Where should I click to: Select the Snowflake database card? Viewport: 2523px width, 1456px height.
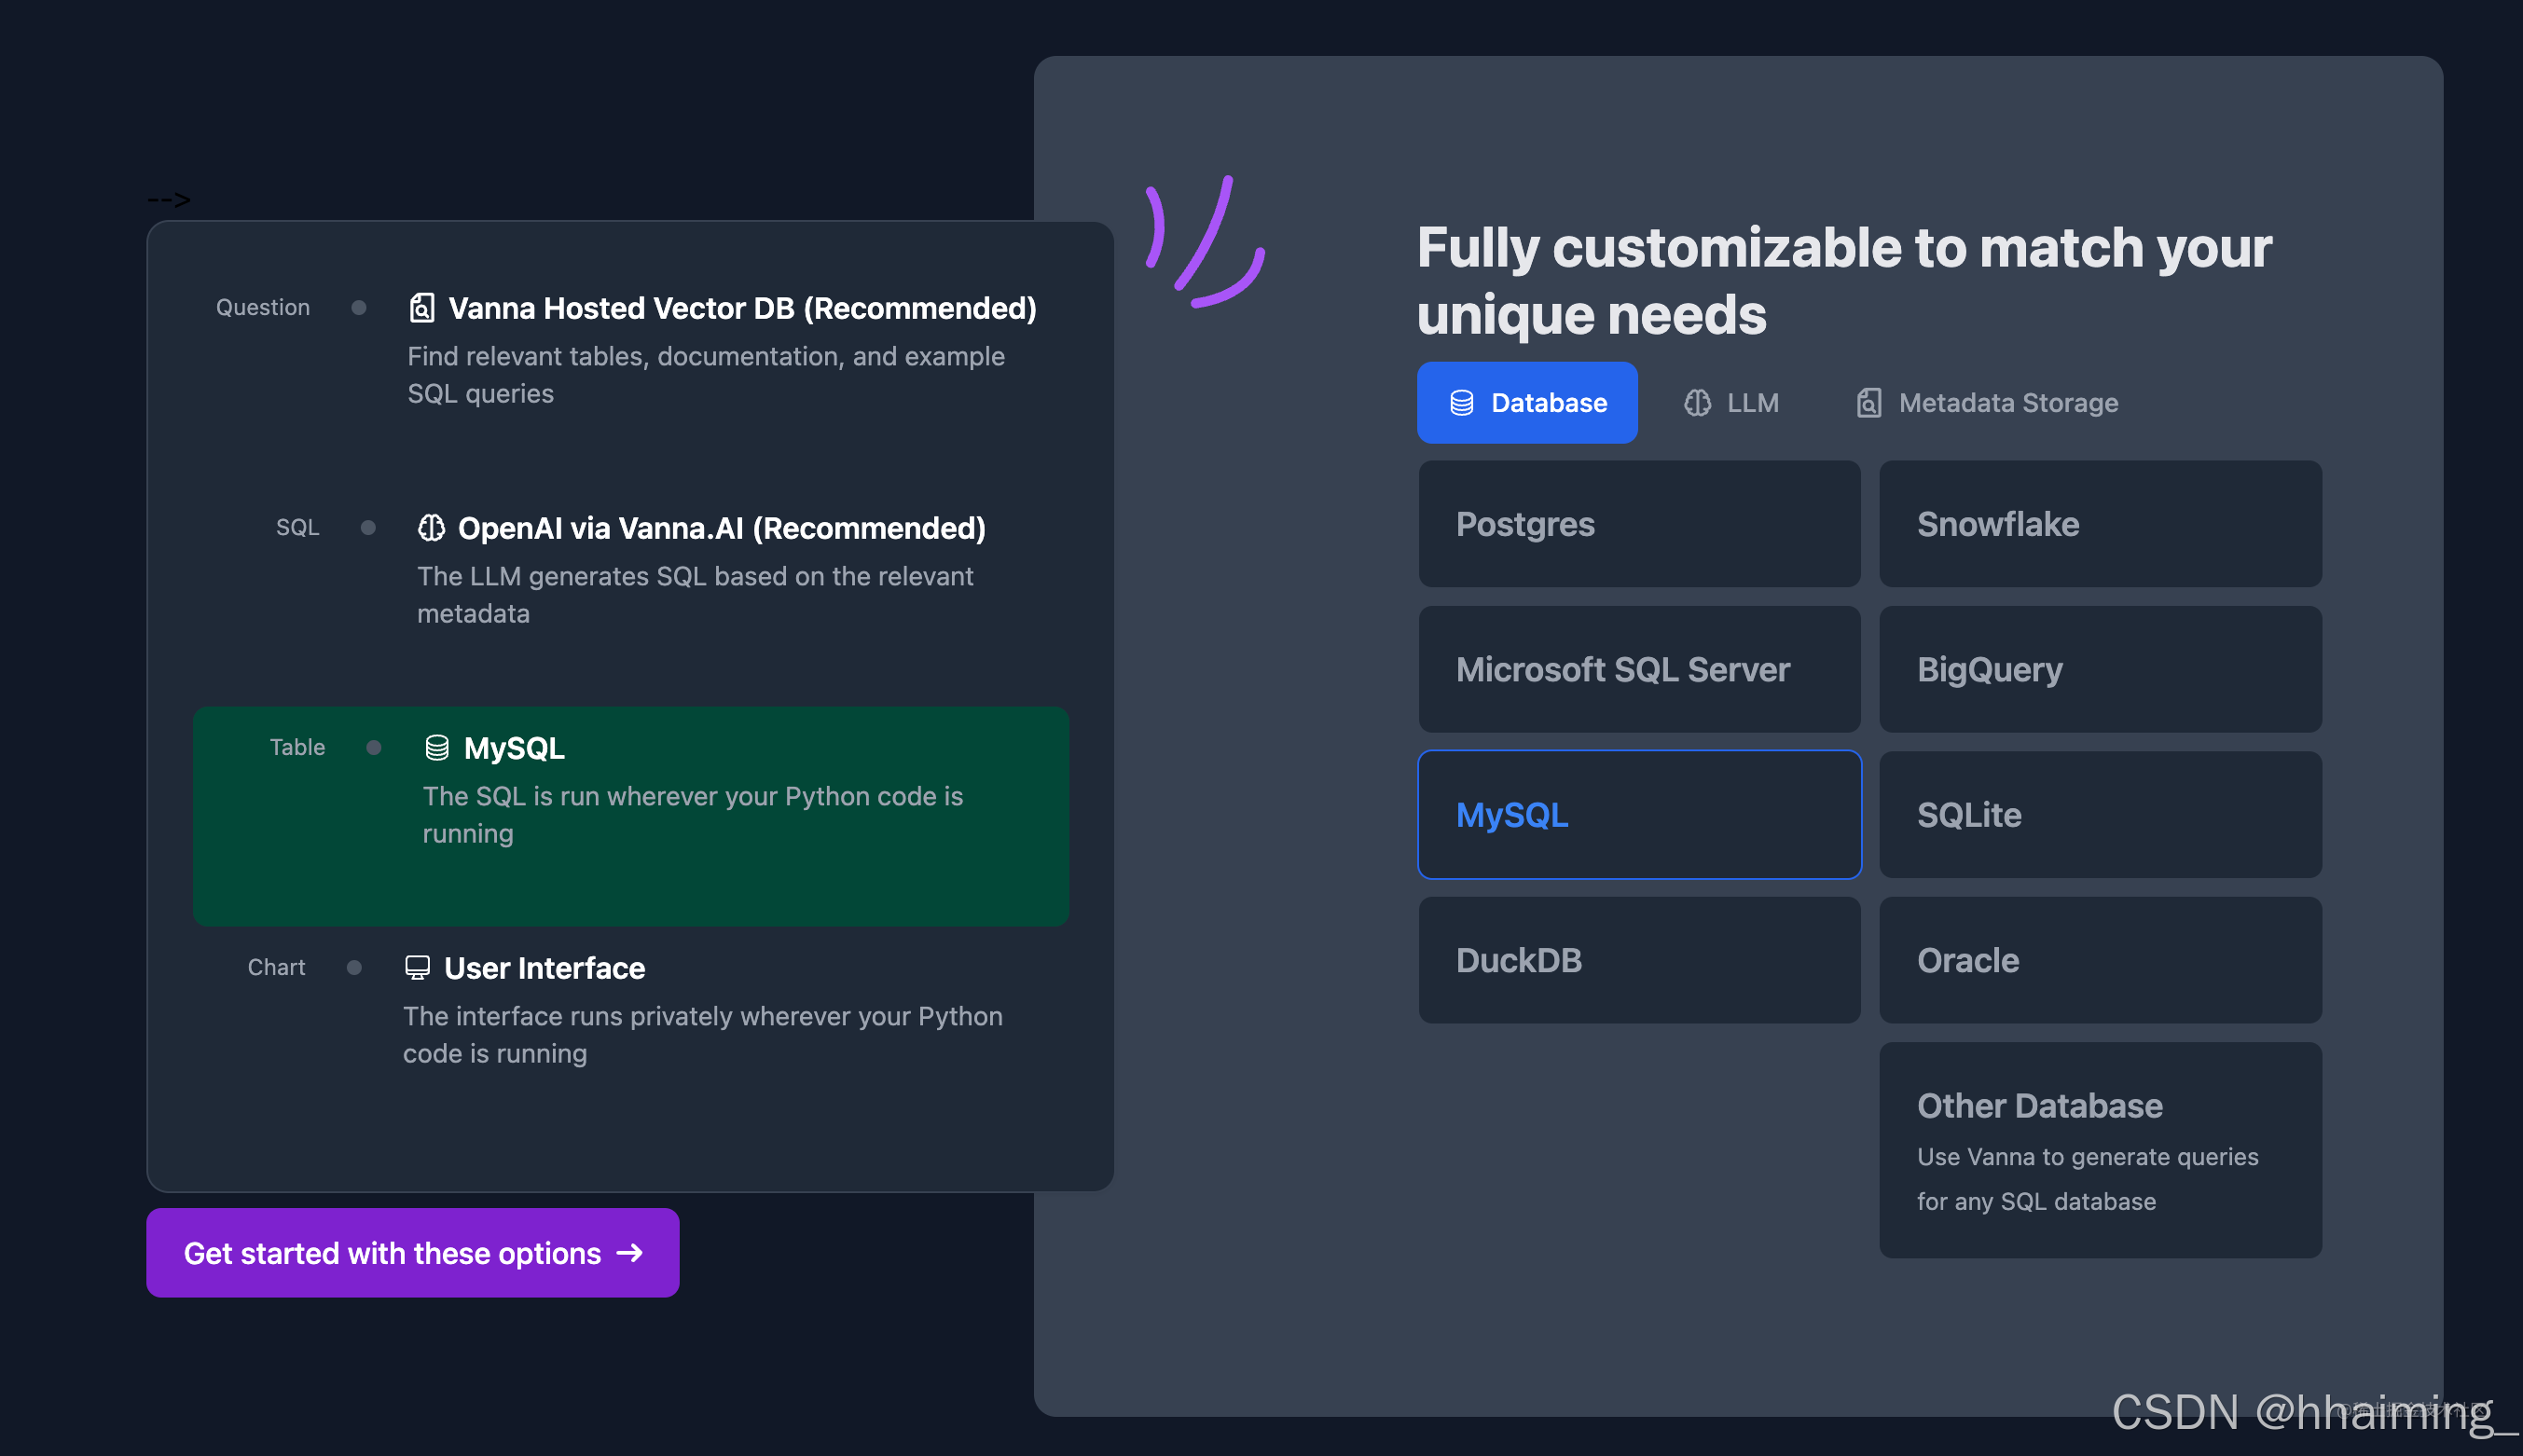[2100, 524]
